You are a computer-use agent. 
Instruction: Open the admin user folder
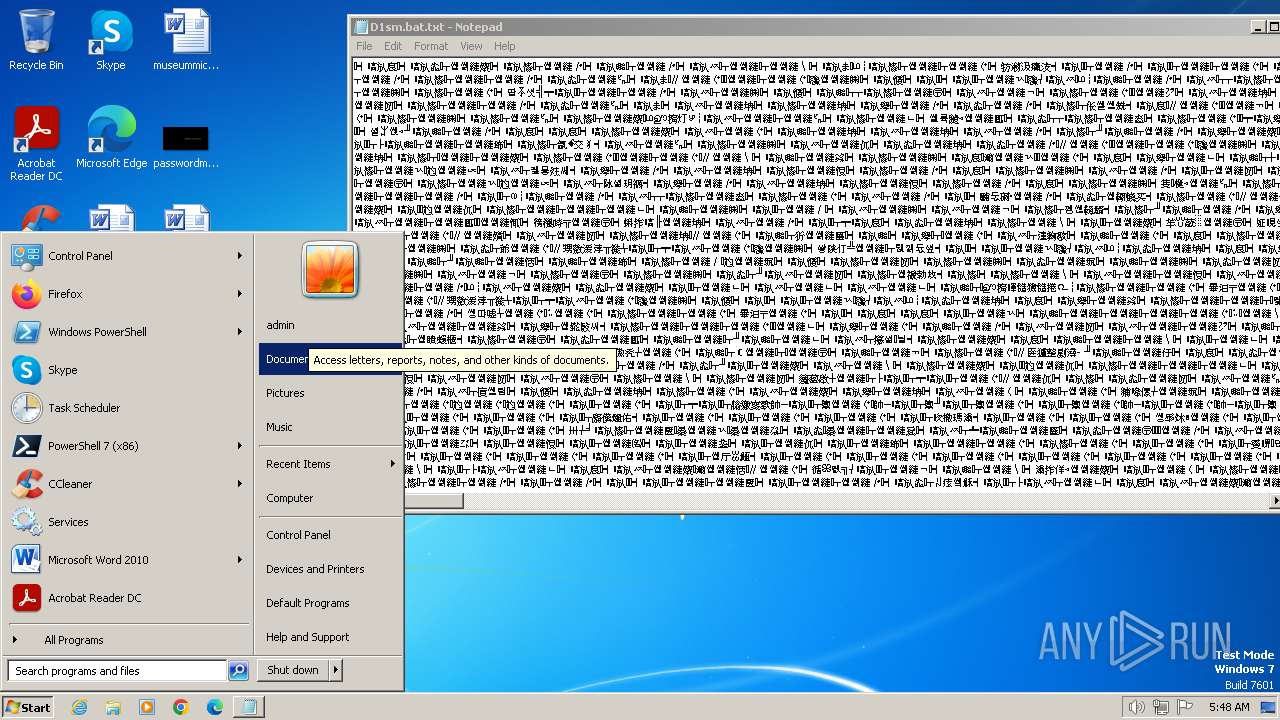pos(330,325)
